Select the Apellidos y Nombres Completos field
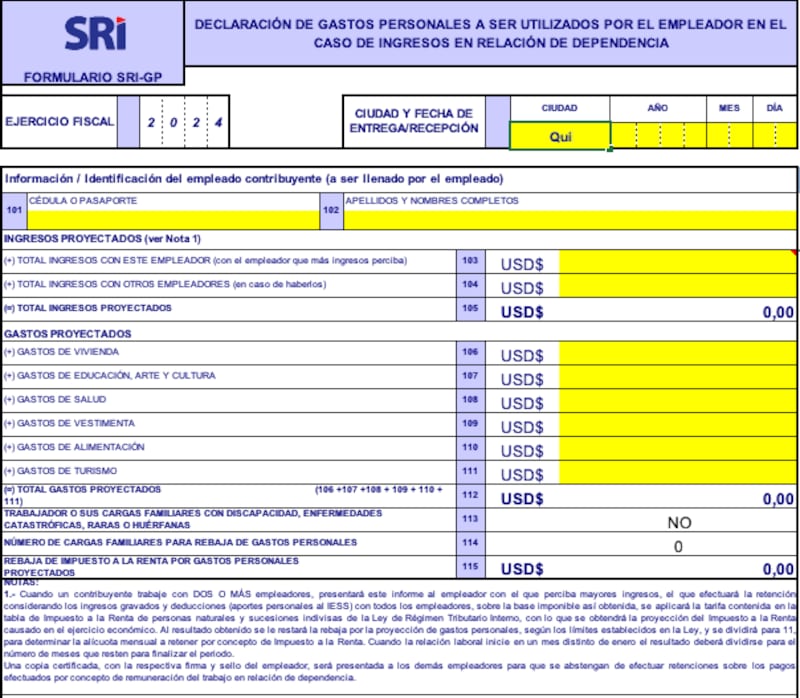800x698 pixels. pyautogui.click(x=570, y=220)
